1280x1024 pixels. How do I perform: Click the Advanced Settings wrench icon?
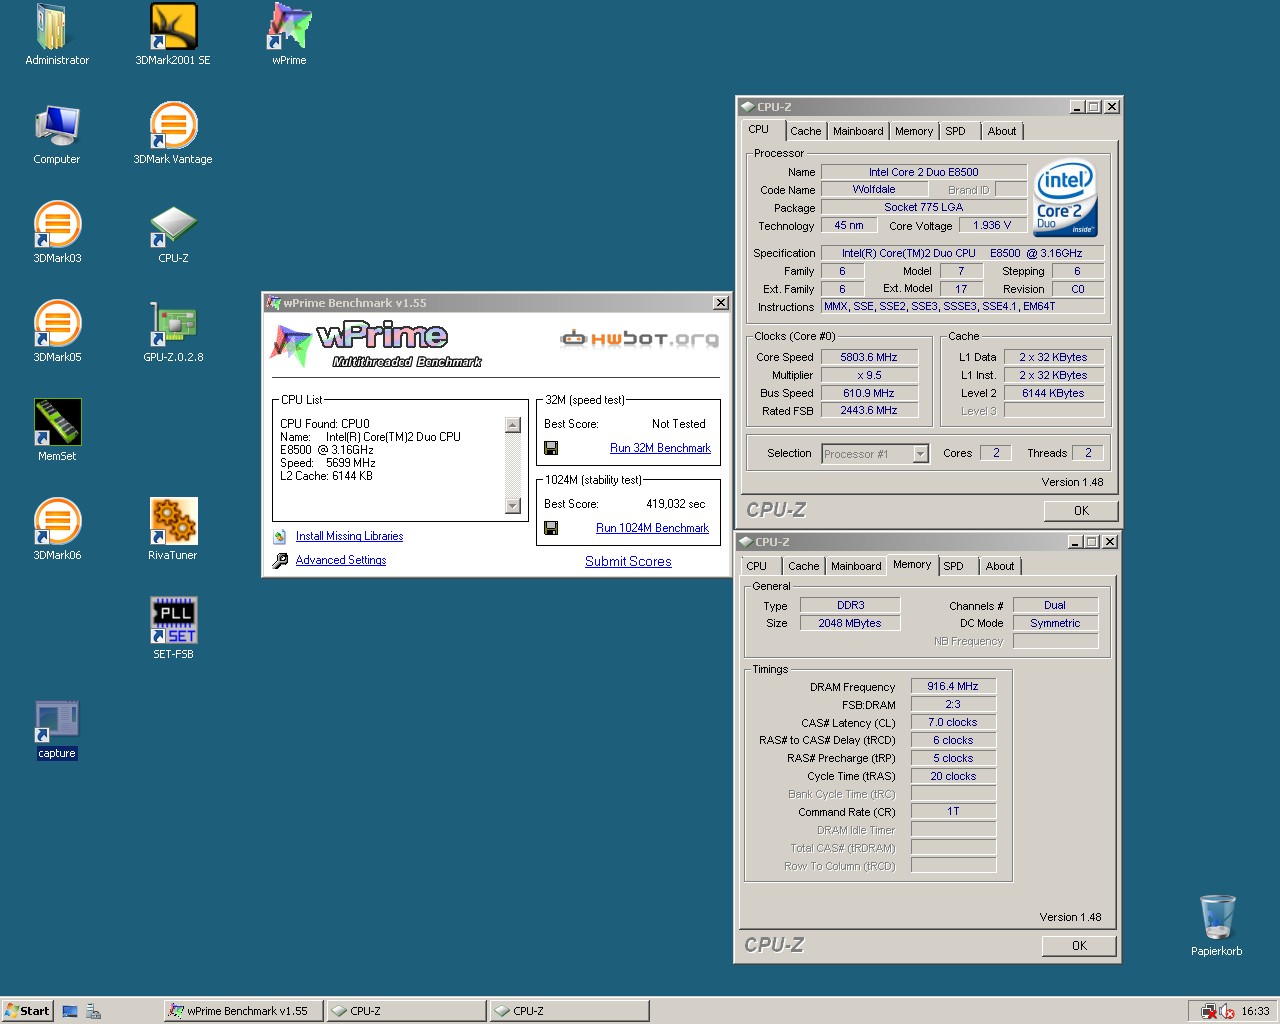(x=280, y=561)
